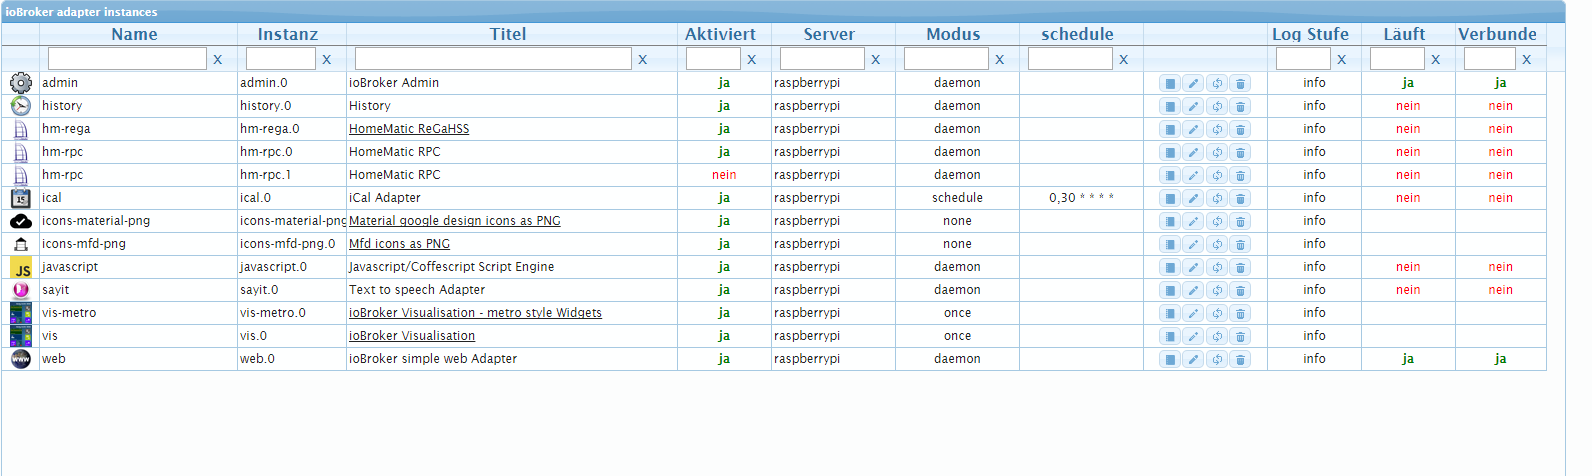Delete the vis.0 instance
This screenshot has height=476, width=1592.
1240,336
